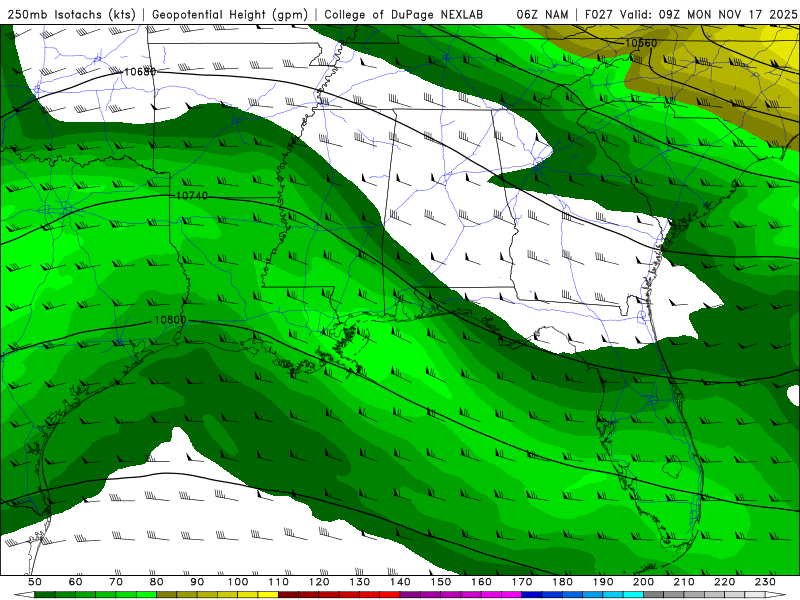
Task: Click the 60 kt legend value
Action: [76, 582]
